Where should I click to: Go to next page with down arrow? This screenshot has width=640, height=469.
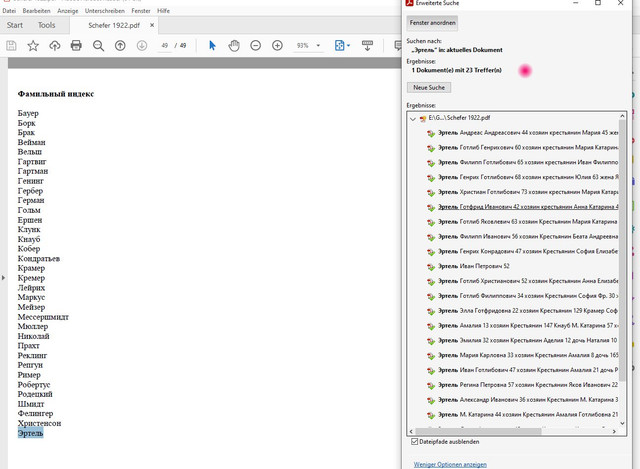142,45
